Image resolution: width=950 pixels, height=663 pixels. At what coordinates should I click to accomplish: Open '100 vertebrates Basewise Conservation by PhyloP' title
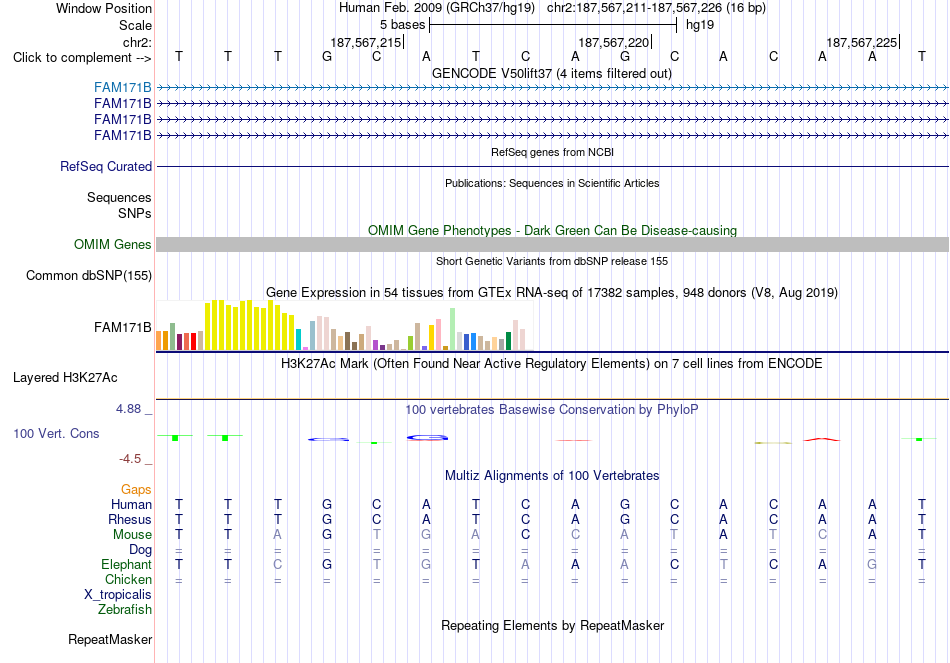[552, 410]
